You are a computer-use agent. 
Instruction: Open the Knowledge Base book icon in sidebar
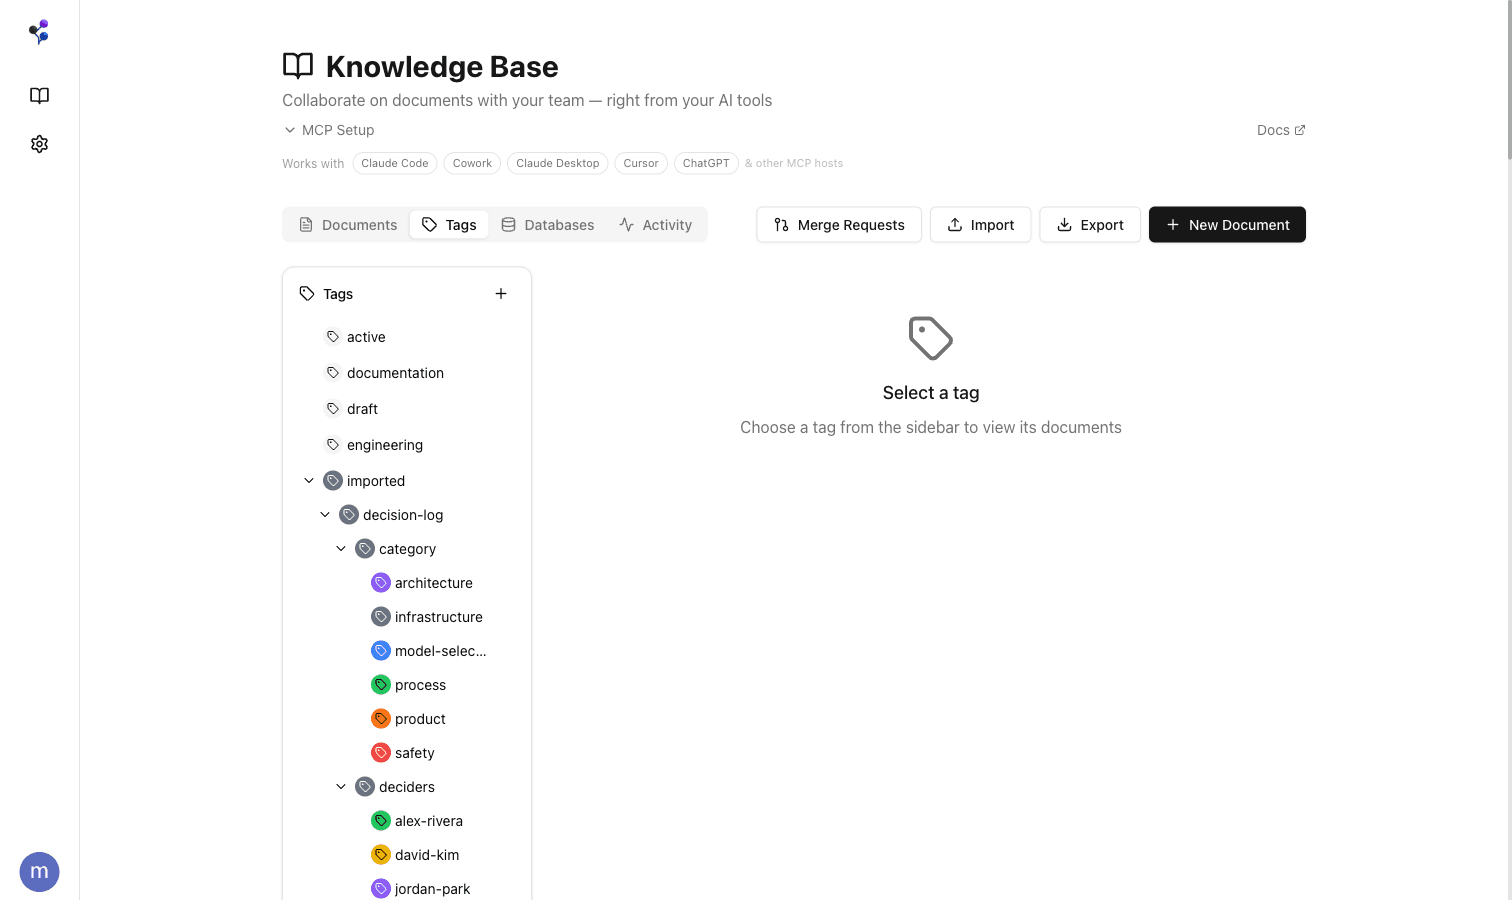[x=39, y=95]
